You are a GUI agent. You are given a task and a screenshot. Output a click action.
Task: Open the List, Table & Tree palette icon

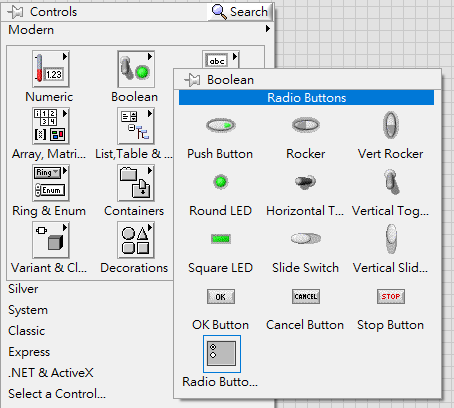[x=136, y=126]
